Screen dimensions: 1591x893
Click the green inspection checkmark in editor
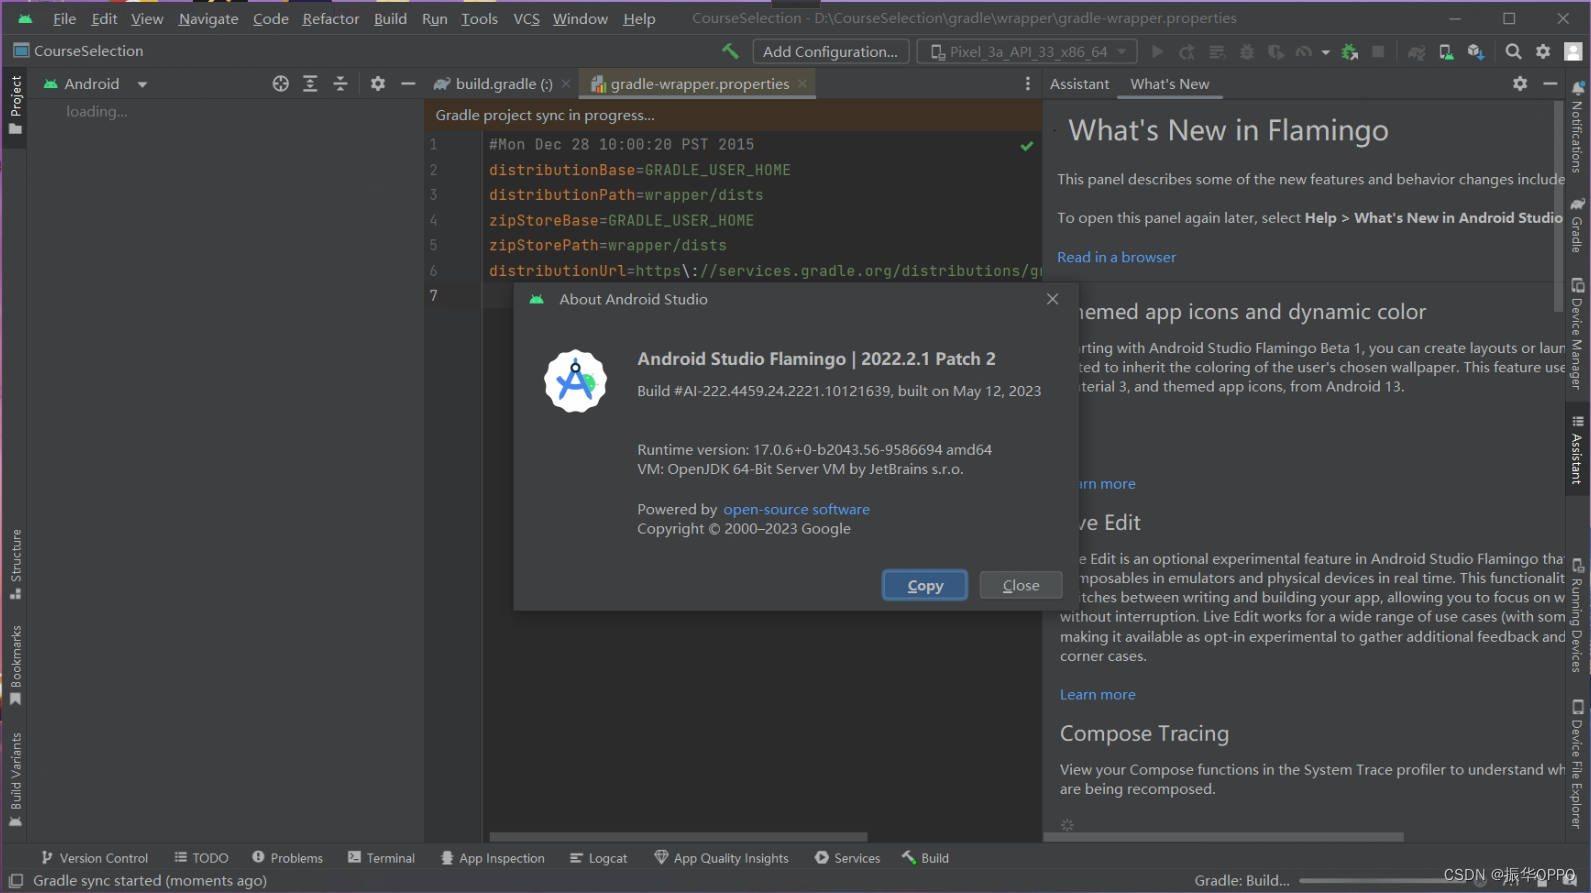(x=1027, y=146)
